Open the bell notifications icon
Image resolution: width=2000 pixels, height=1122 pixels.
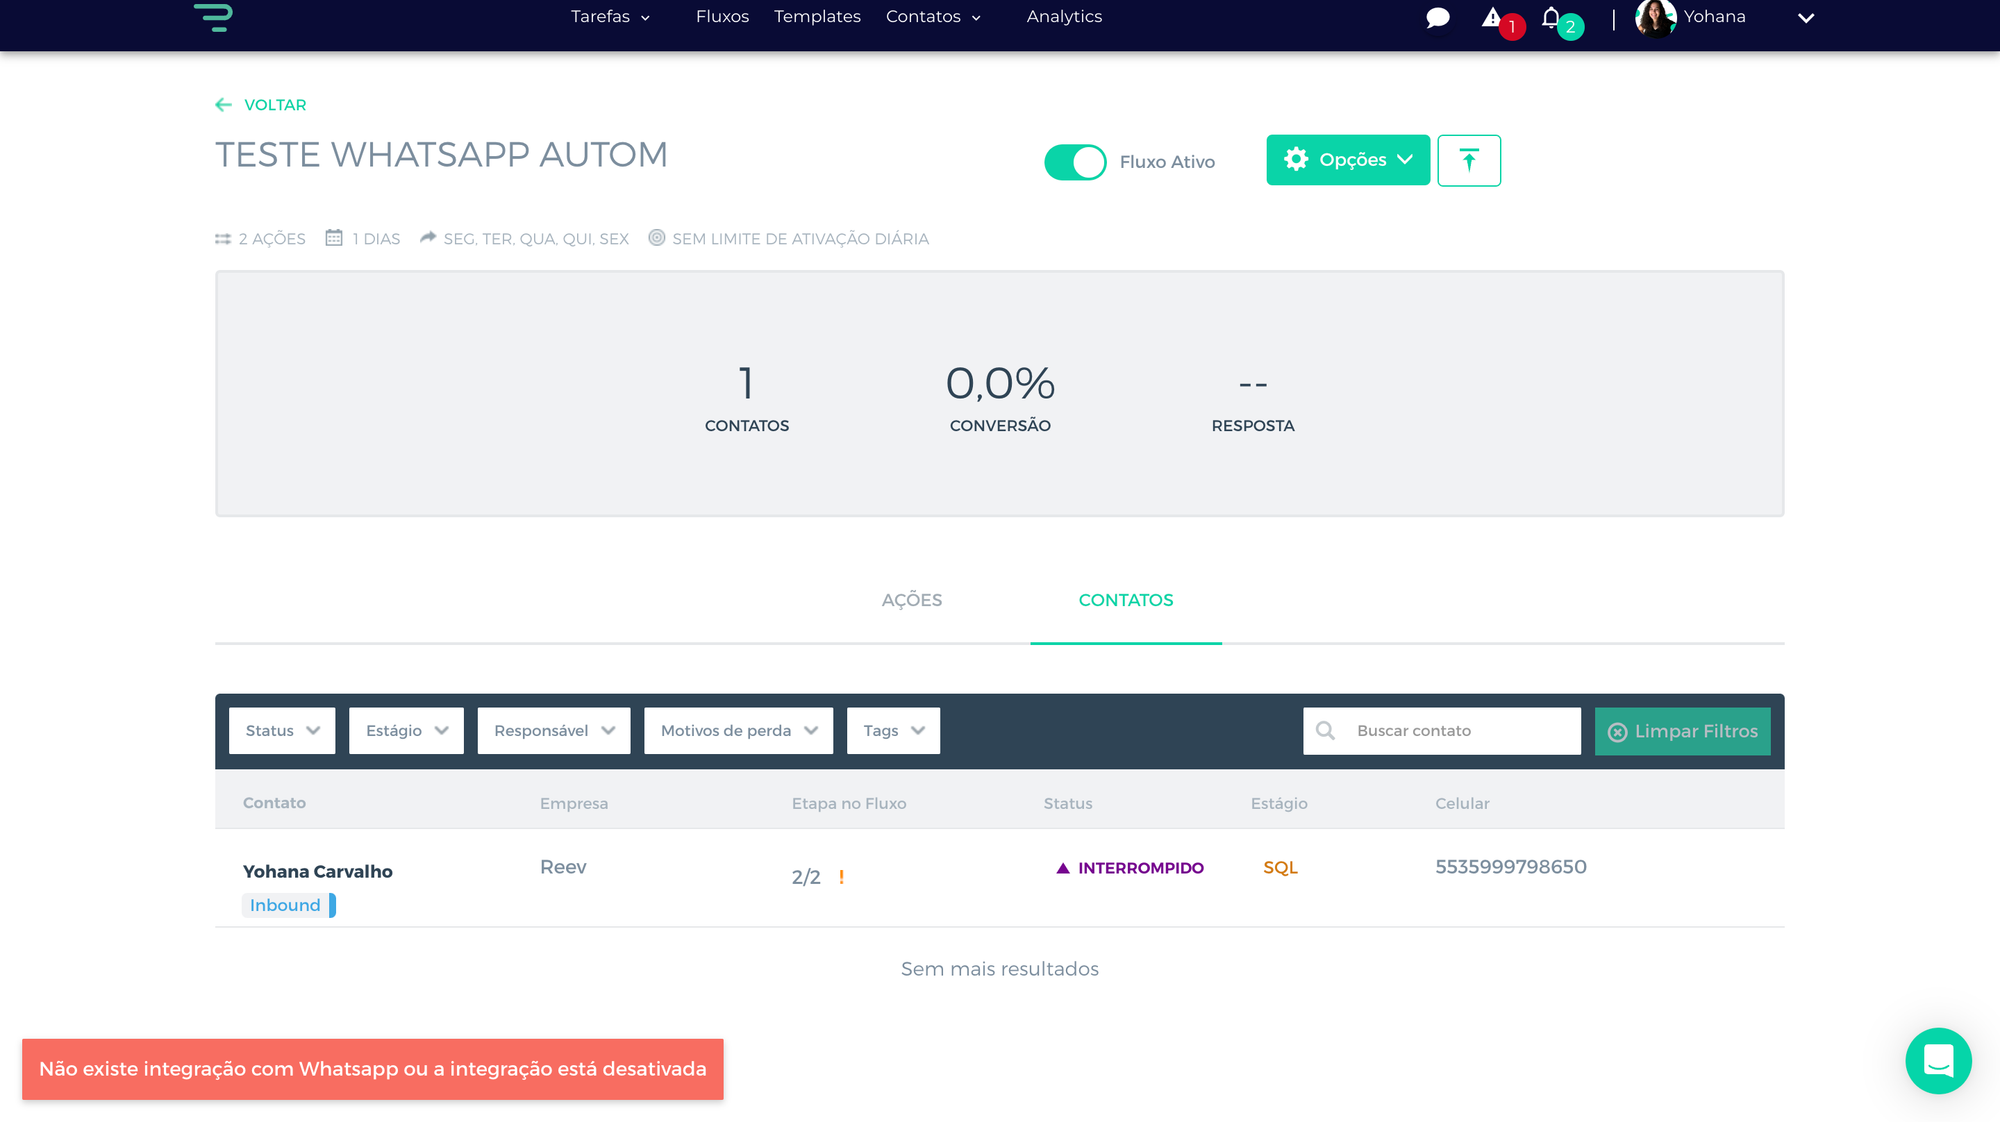pos(1551,18)
